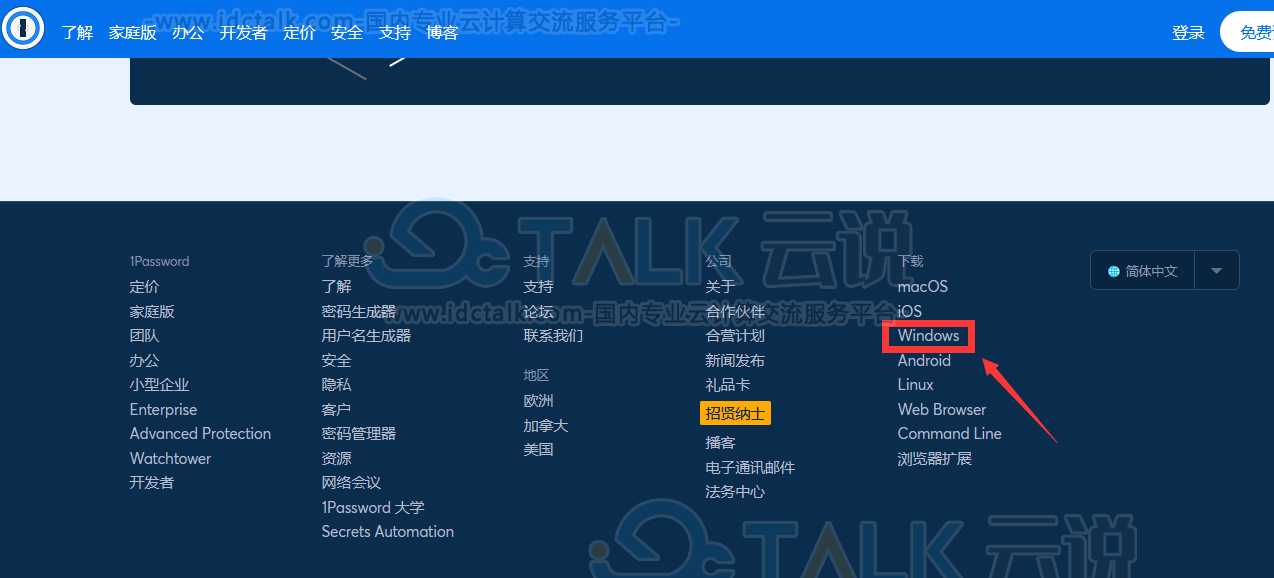The image size is (1274, 578).
Task: Open 办公 link in the footer
Action: click(x=144, y=360)
